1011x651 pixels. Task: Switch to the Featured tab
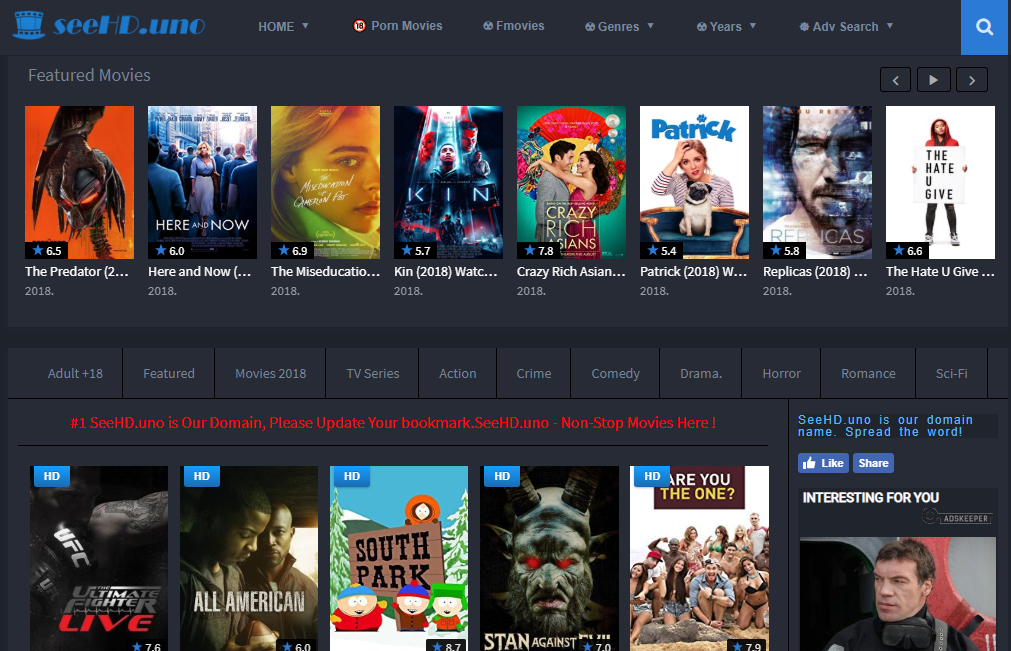click(168, 373)
